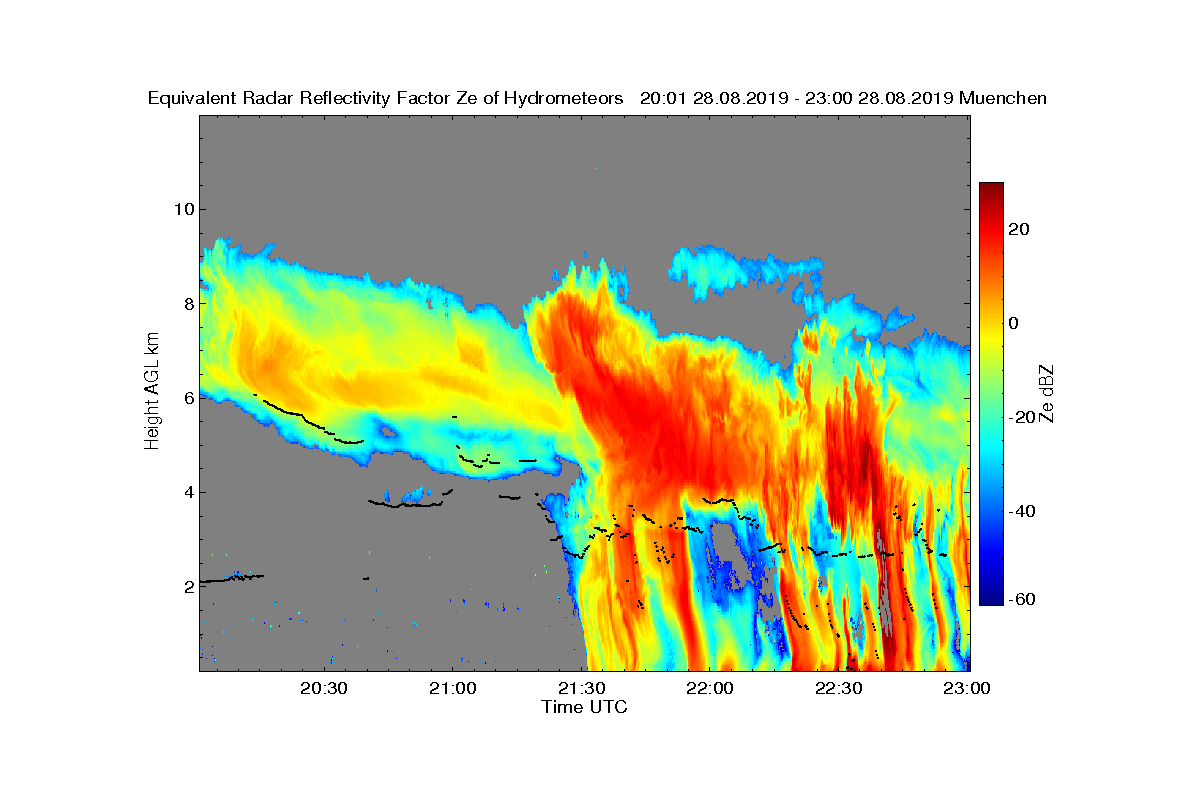The height and width of the screenshot is (800, 1200).
Task: Click the date range text '20:01 28.08.2019 - 23:00 28.08.2019 Muenchen'
Action: (843, 98)
